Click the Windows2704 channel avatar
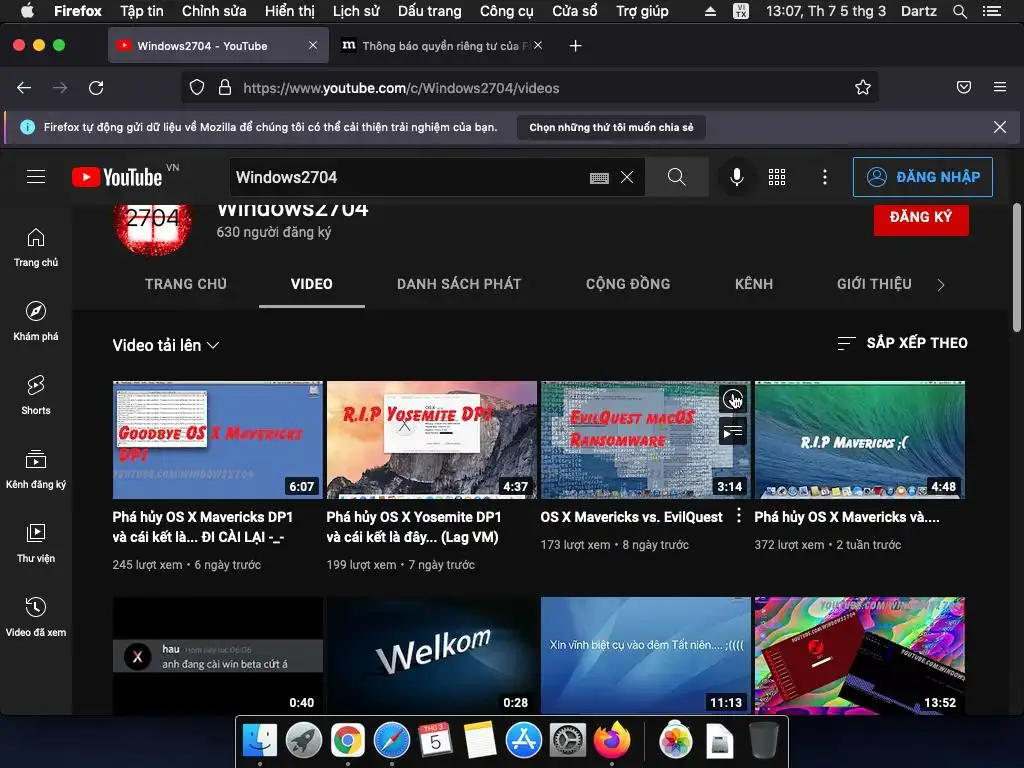The height and width of the screenshot is (768, 1024). [x=153, y=229]
